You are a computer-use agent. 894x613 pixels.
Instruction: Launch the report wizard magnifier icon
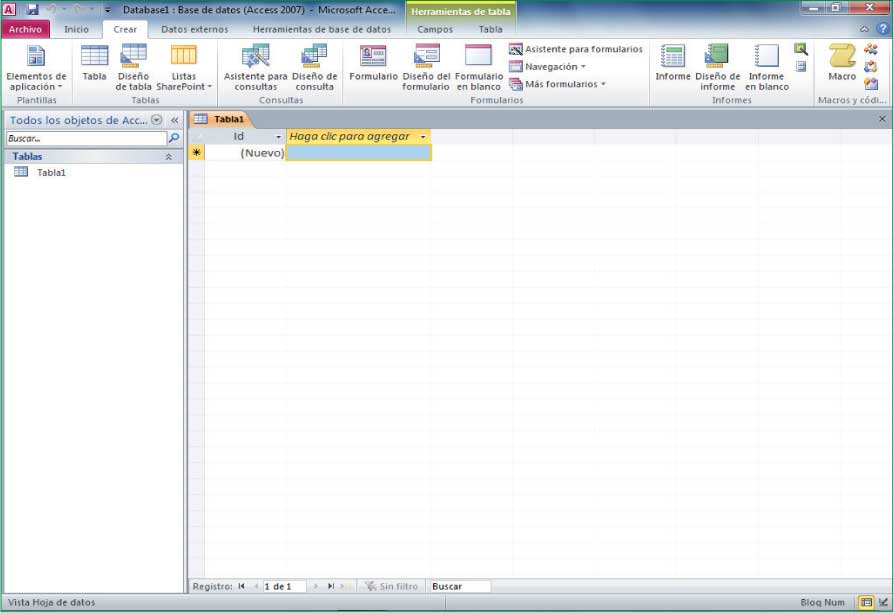(801, 49)
